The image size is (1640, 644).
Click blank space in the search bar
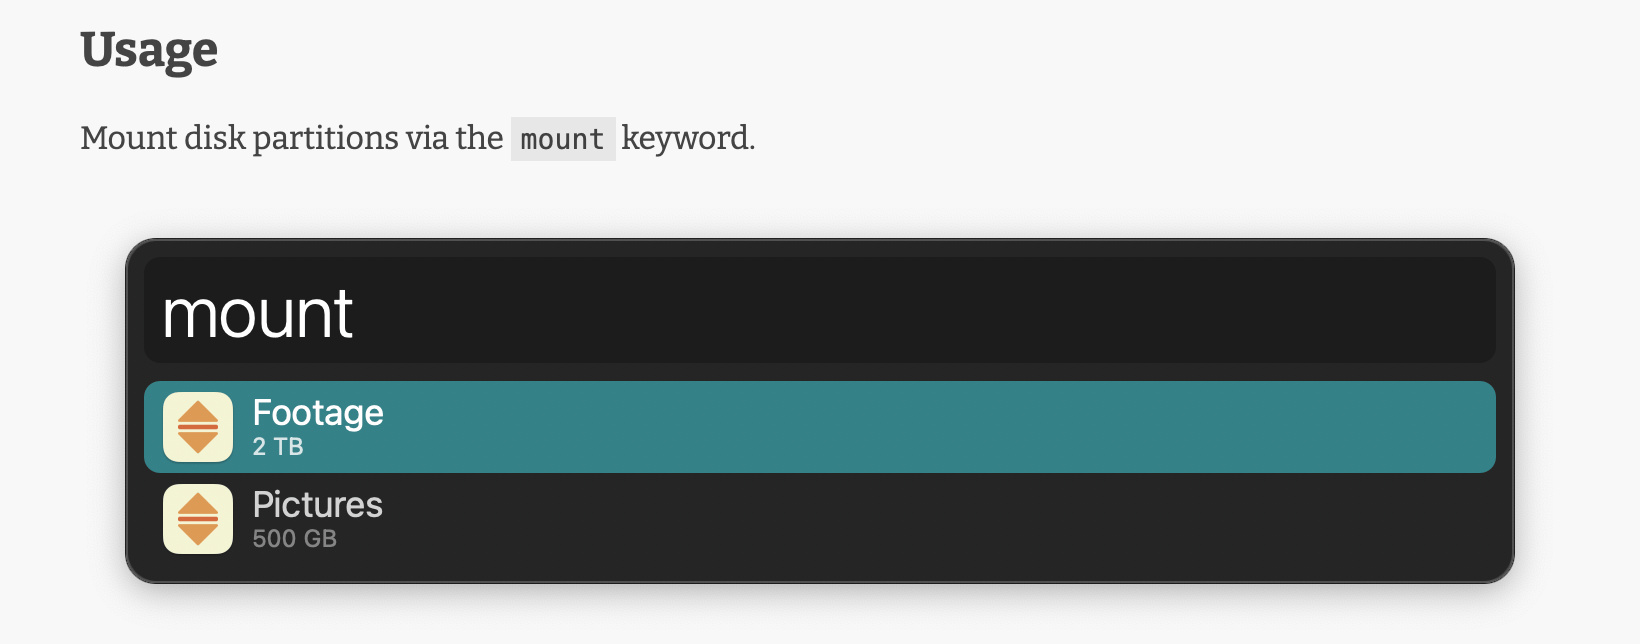[920, 310]
